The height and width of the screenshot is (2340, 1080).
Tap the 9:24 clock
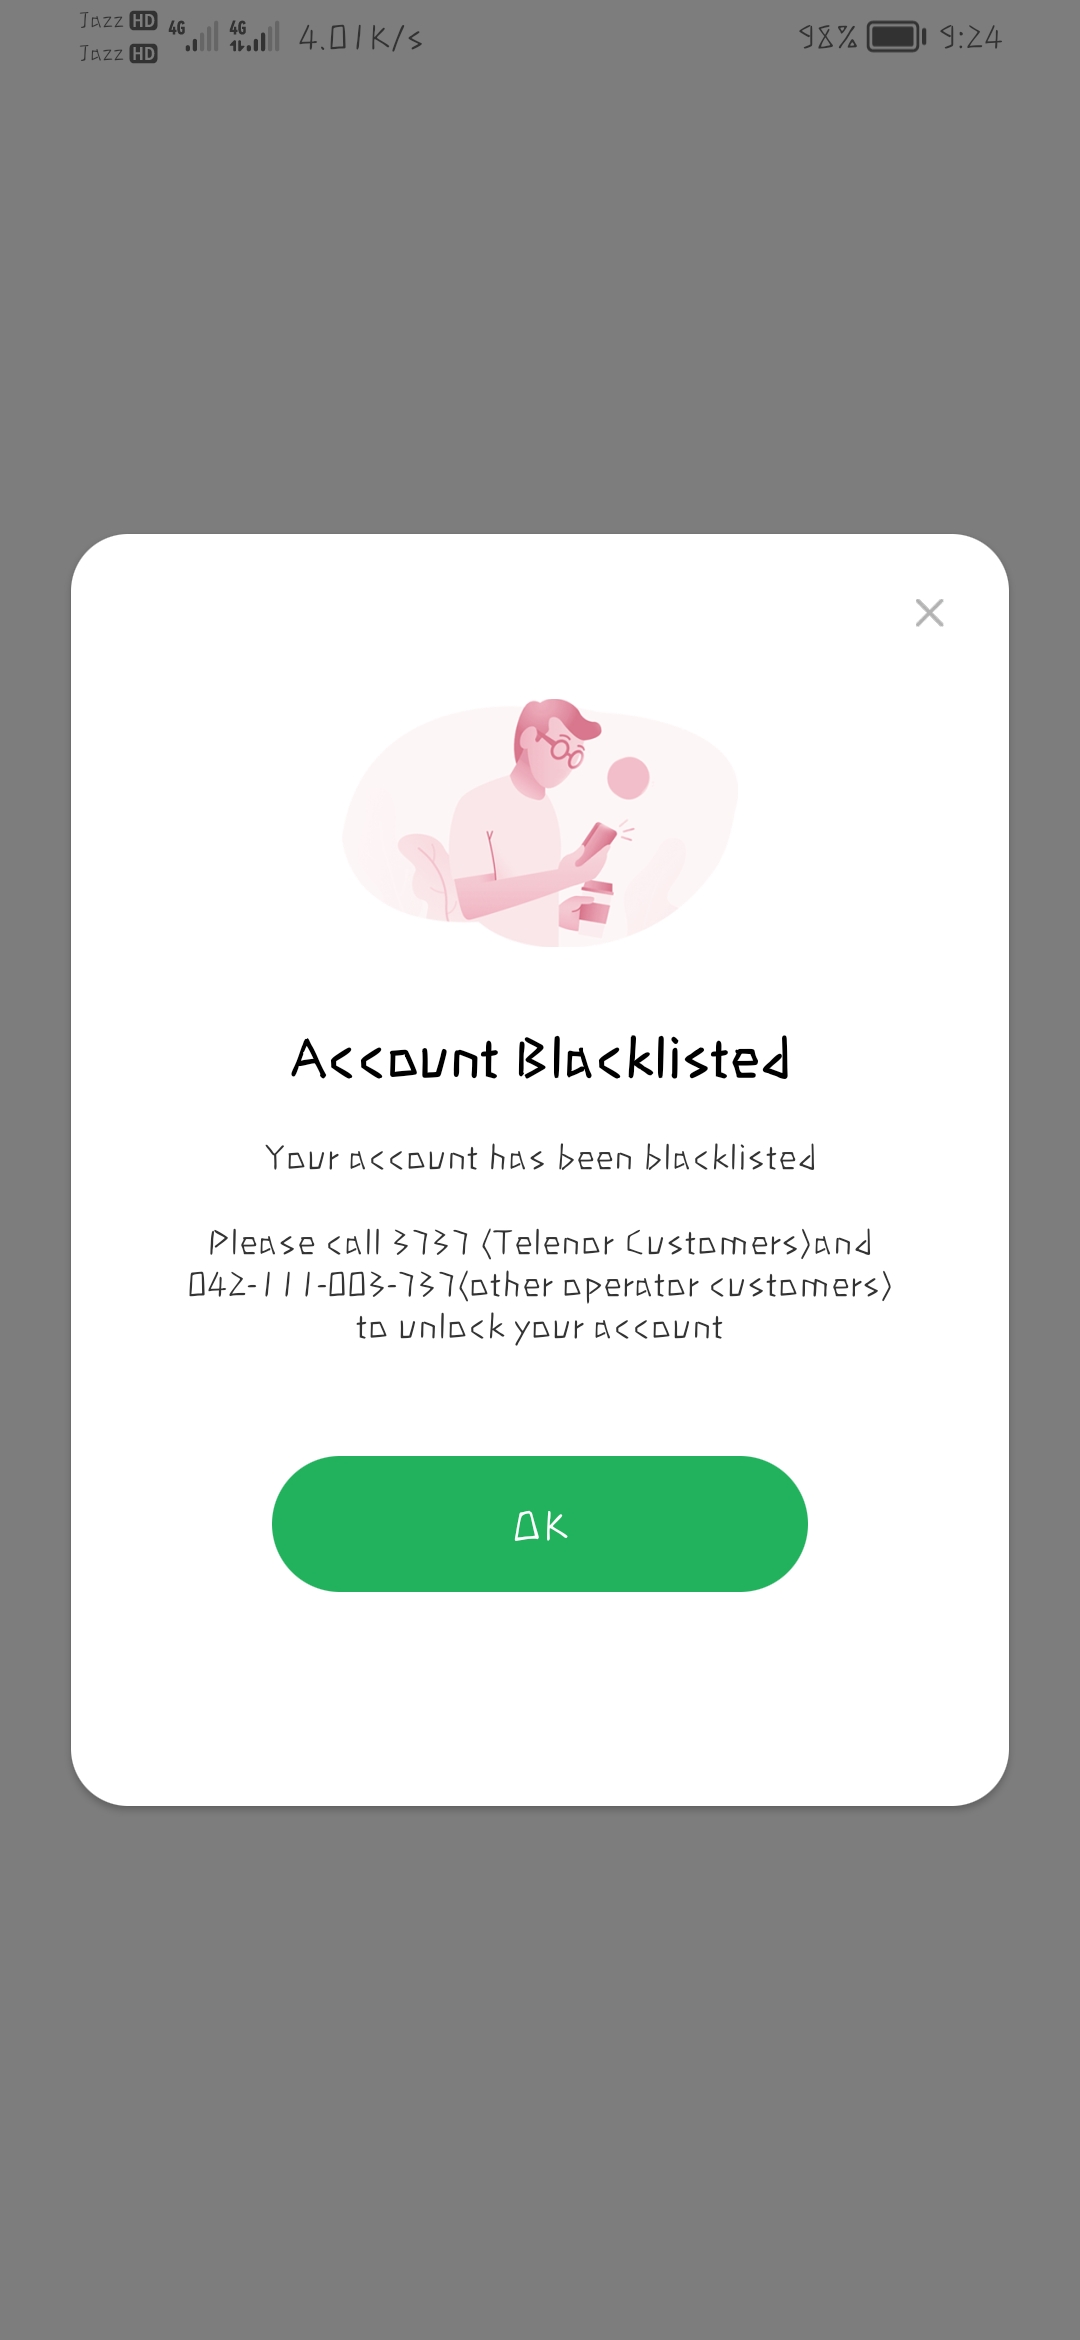tap(970, 37)
